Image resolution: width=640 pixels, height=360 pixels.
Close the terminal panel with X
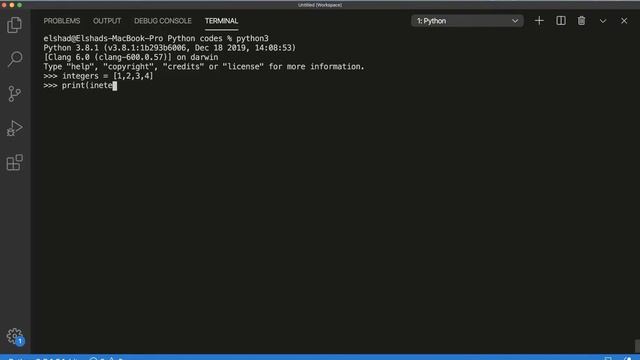click(x=624, y=21)
